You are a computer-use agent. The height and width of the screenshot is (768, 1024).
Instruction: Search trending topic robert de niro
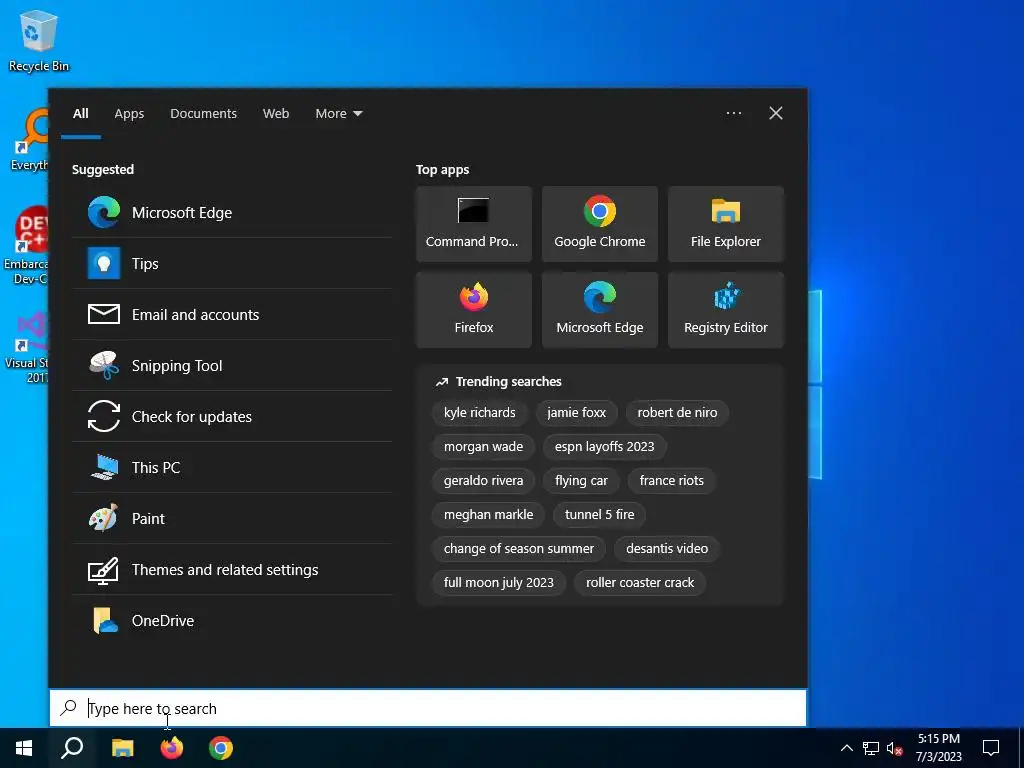tap(677, 412)
